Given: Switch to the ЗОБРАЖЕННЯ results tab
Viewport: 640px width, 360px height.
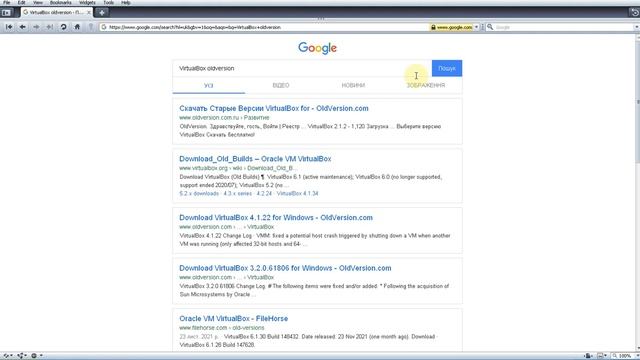Looking at the screenshot, I should tap(426, 85).
